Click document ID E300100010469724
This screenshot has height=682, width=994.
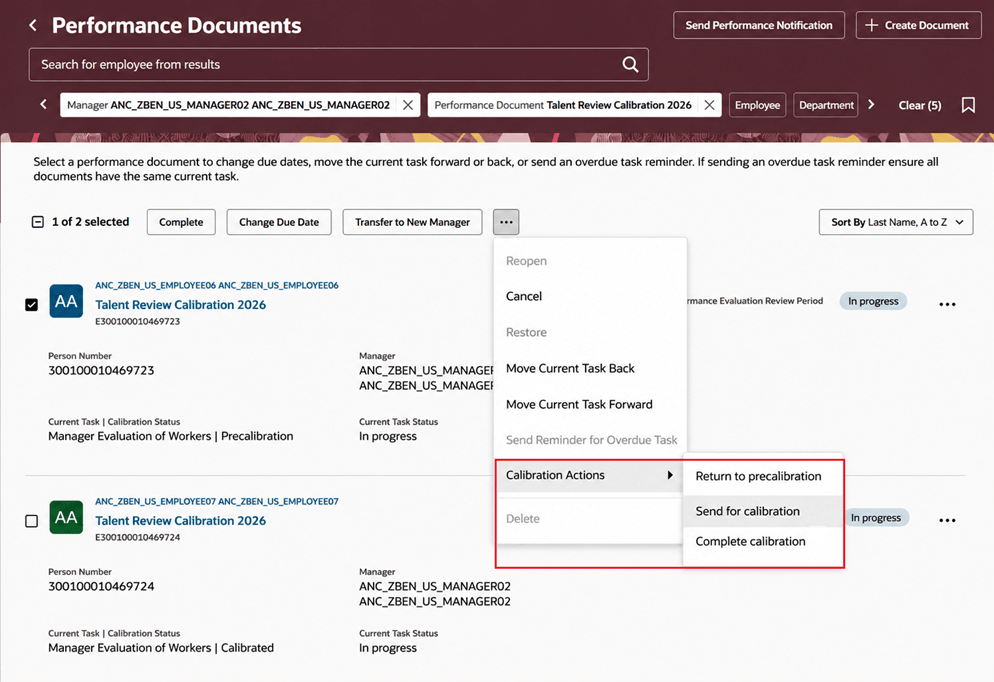click(x=138, y=537)
